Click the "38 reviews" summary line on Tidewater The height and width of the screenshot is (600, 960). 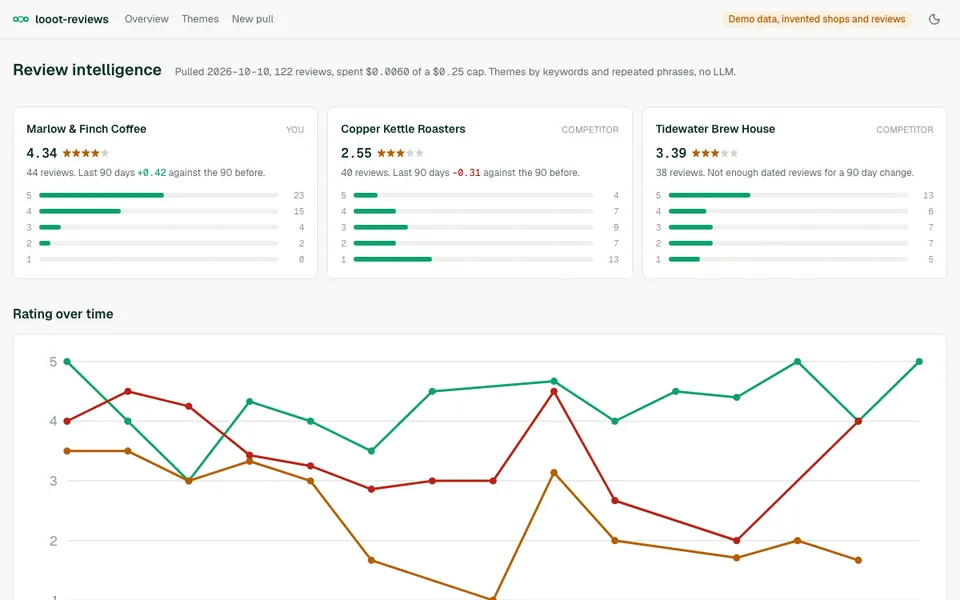click(x=784, y=173)
